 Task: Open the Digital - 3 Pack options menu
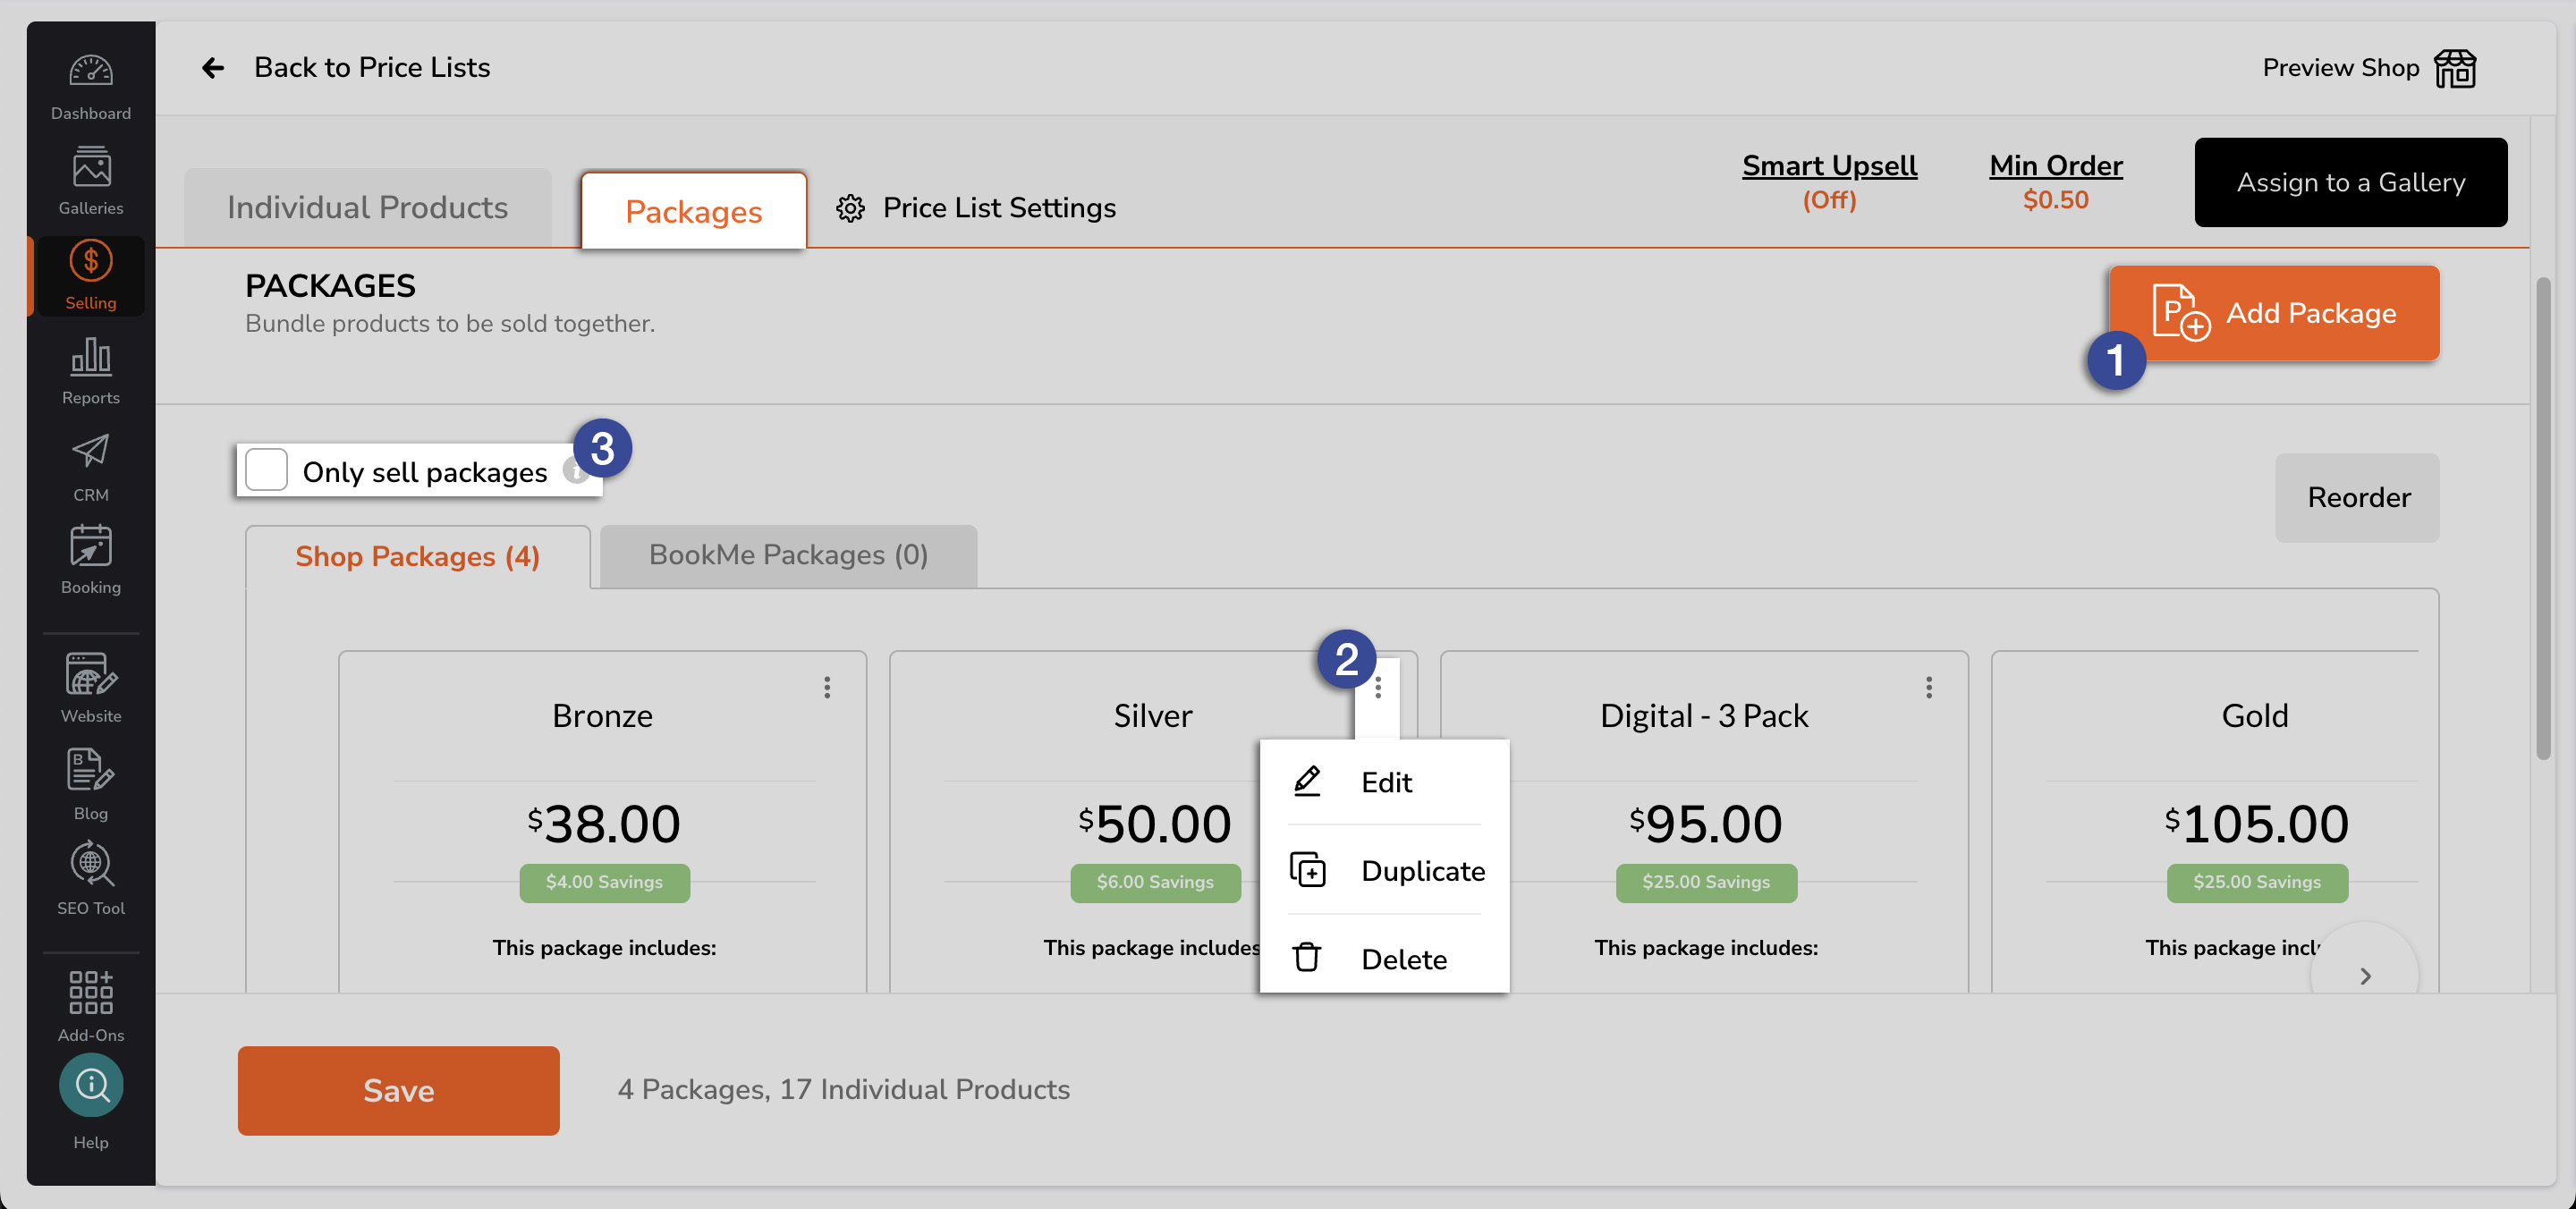[x=1928, y=687]
